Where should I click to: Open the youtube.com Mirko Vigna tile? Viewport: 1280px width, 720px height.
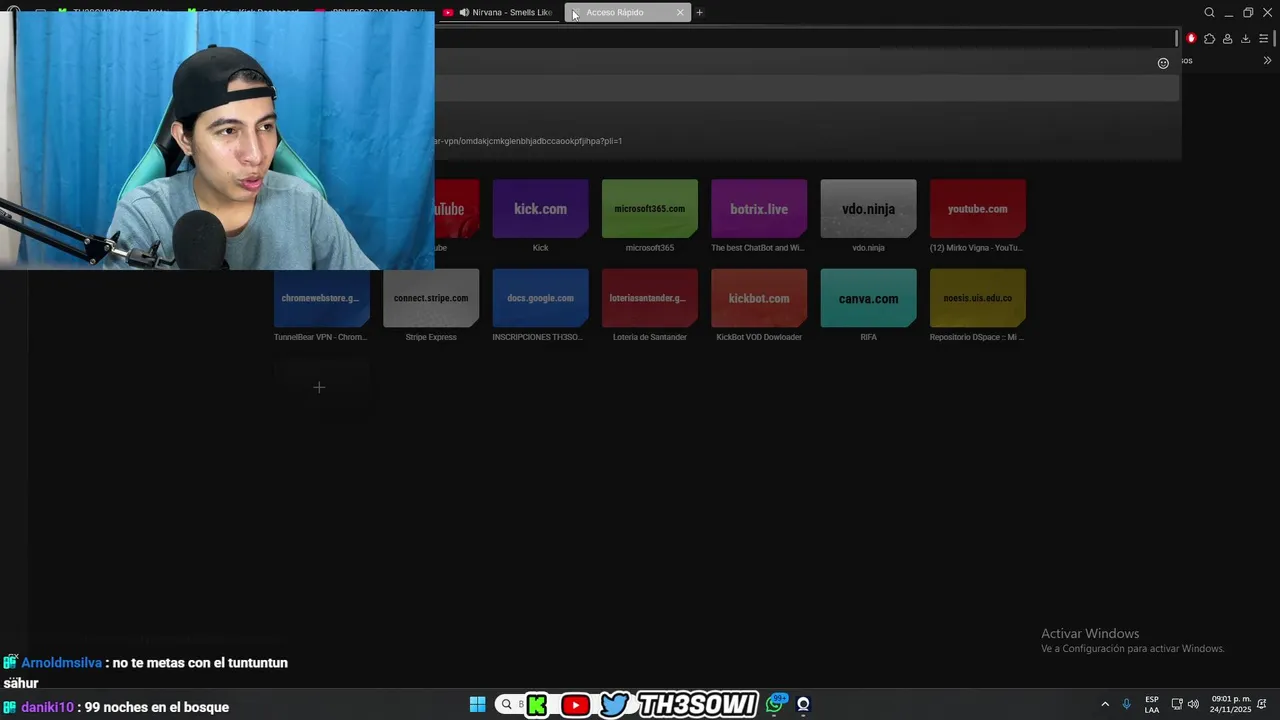pyautogui.click(x=978, y=209)
